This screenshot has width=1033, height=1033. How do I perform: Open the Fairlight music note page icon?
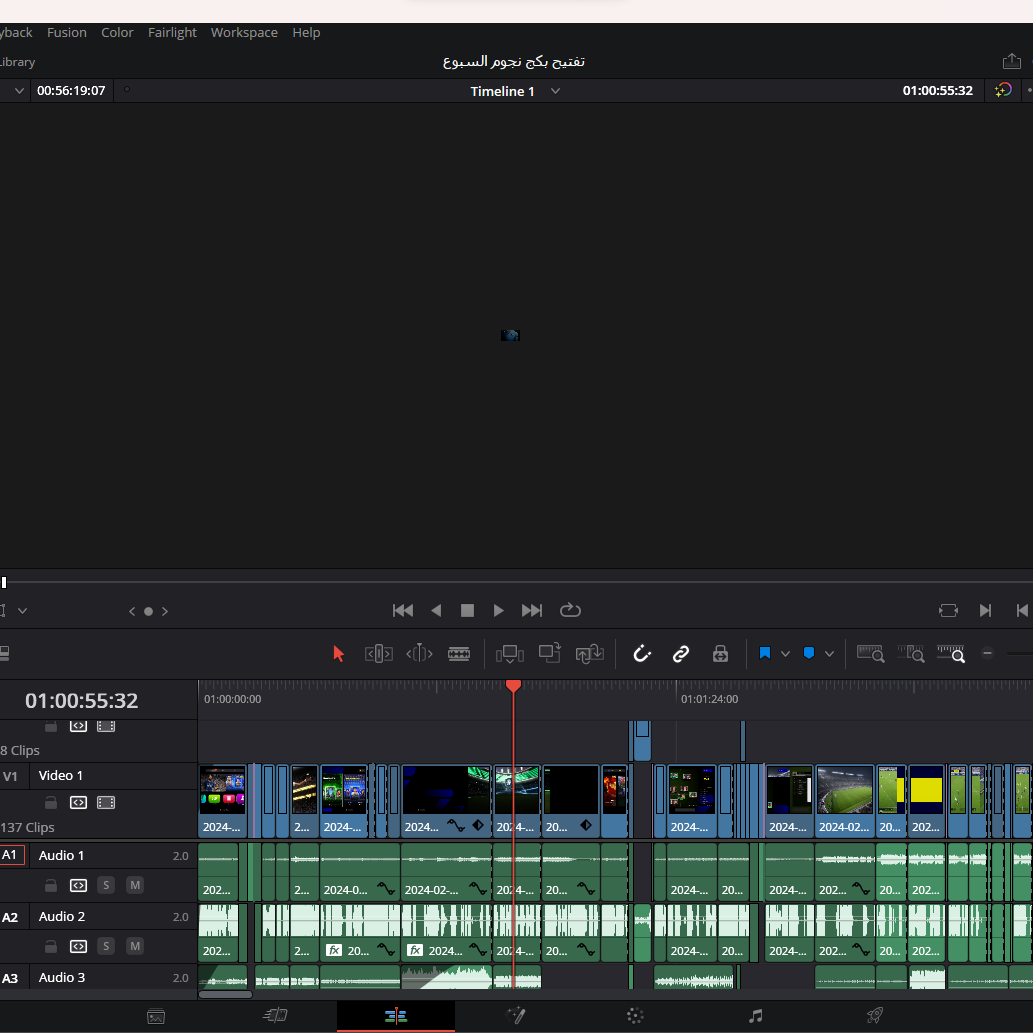pyautogui.click(x=755, y=1016)
